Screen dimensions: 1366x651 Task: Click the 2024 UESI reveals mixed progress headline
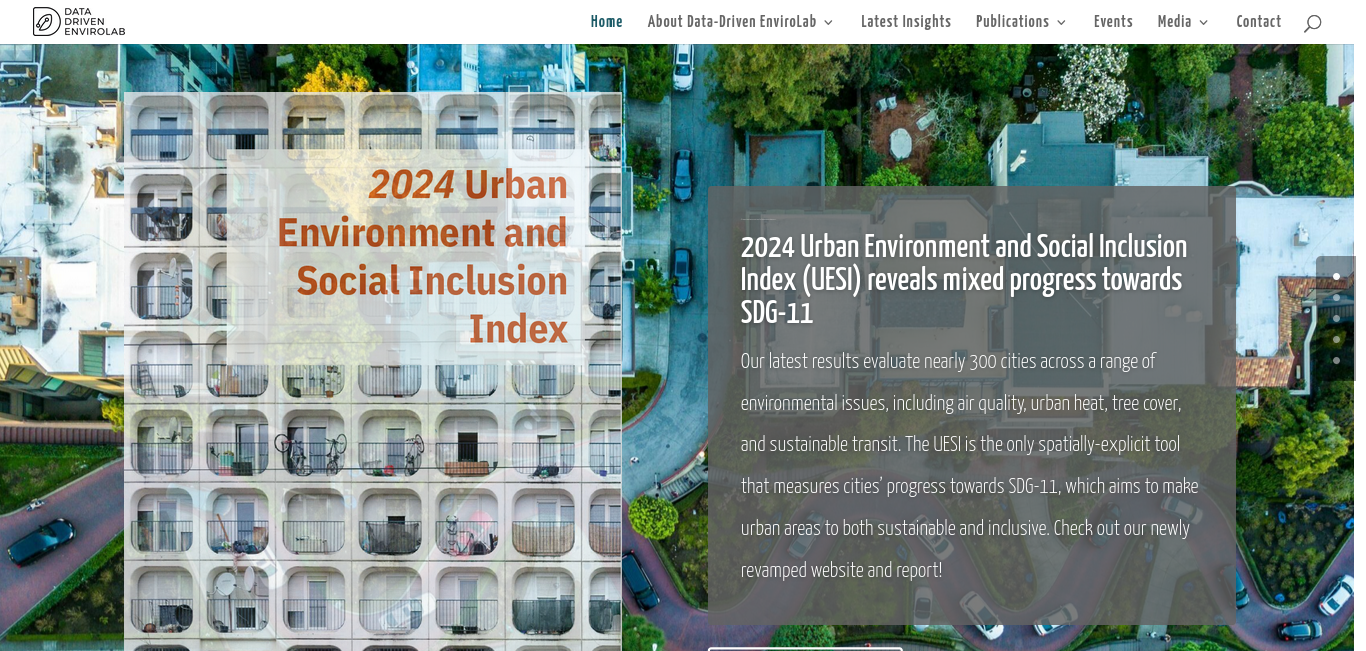964,280
